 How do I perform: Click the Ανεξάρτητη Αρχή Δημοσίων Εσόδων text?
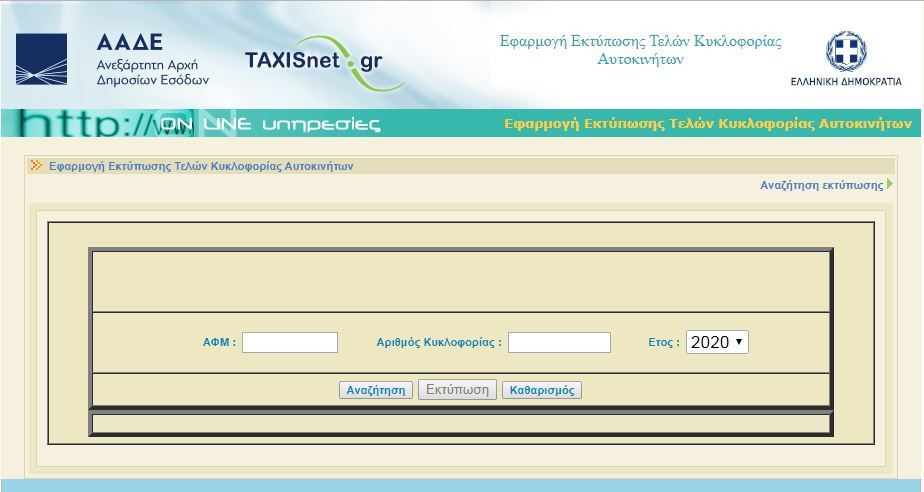pos(153,72)
